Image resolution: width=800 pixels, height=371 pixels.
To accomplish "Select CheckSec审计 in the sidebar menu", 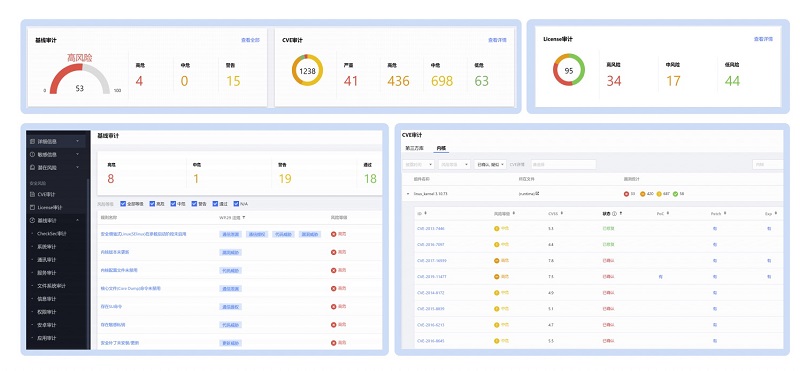I will pos(52,234).
